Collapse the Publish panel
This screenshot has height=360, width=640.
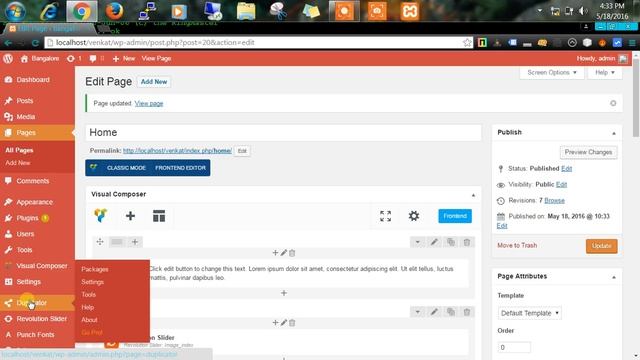point(614,133)
